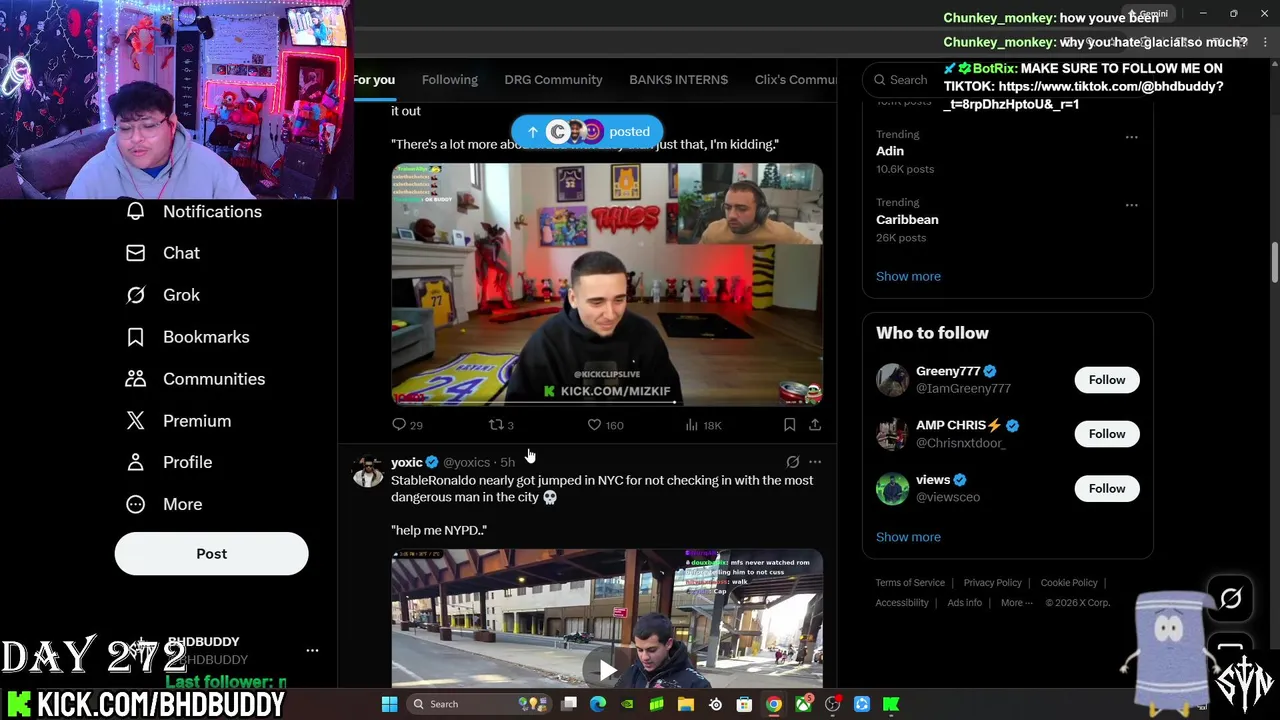1280x720 pixels.
Task: Open Xbox app on the taskbar
Action: point(803,704)
